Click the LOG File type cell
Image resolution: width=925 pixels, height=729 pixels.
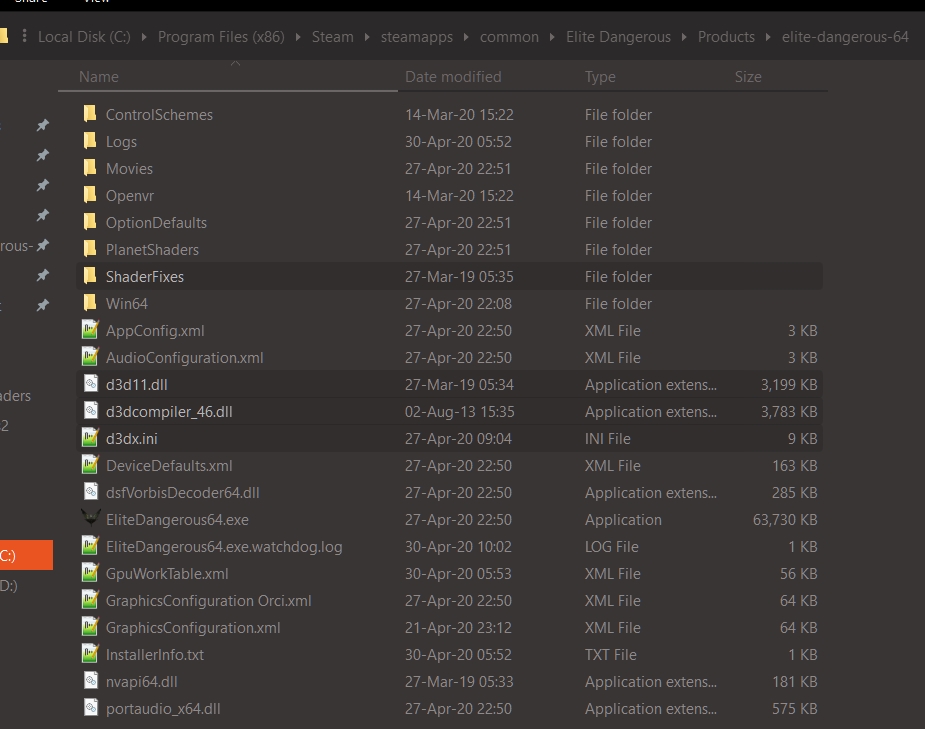click(x=612, y=547)
